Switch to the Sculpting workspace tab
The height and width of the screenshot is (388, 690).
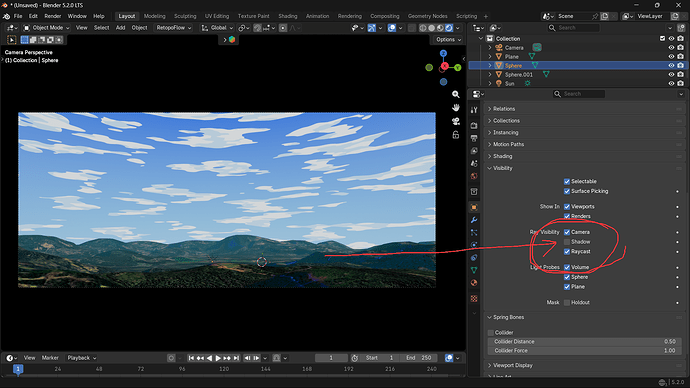(185, 16)
